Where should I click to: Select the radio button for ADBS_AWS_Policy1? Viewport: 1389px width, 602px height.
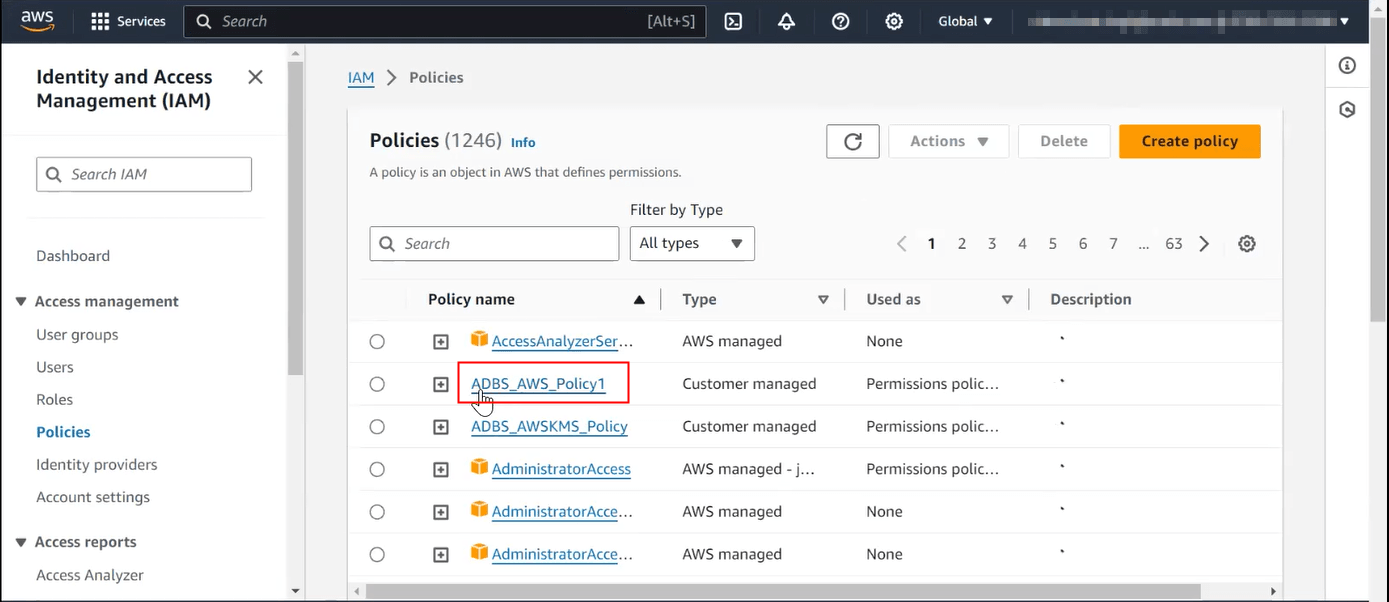pyautogui.click(x=377, y=384)
